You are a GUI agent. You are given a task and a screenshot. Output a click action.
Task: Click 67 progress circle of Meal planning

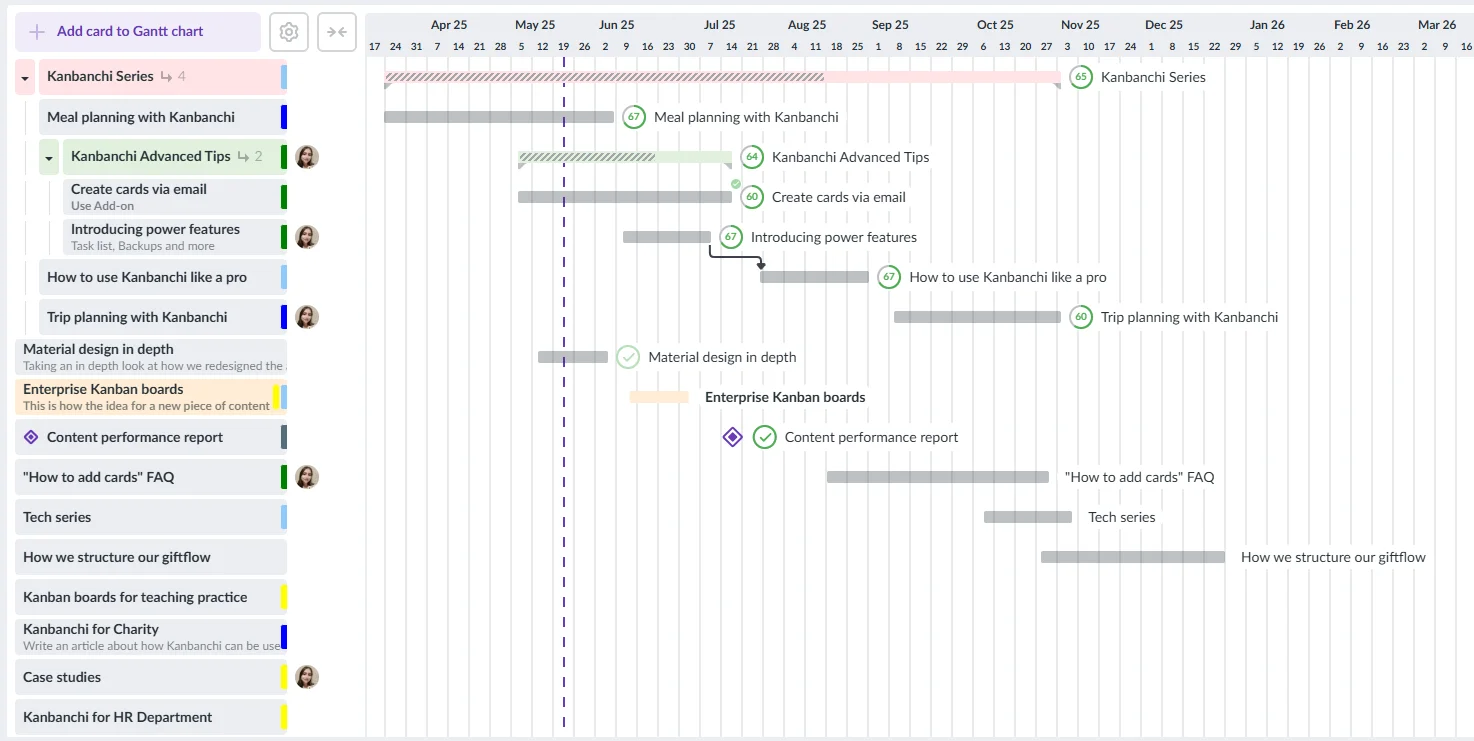click(634, 117)
